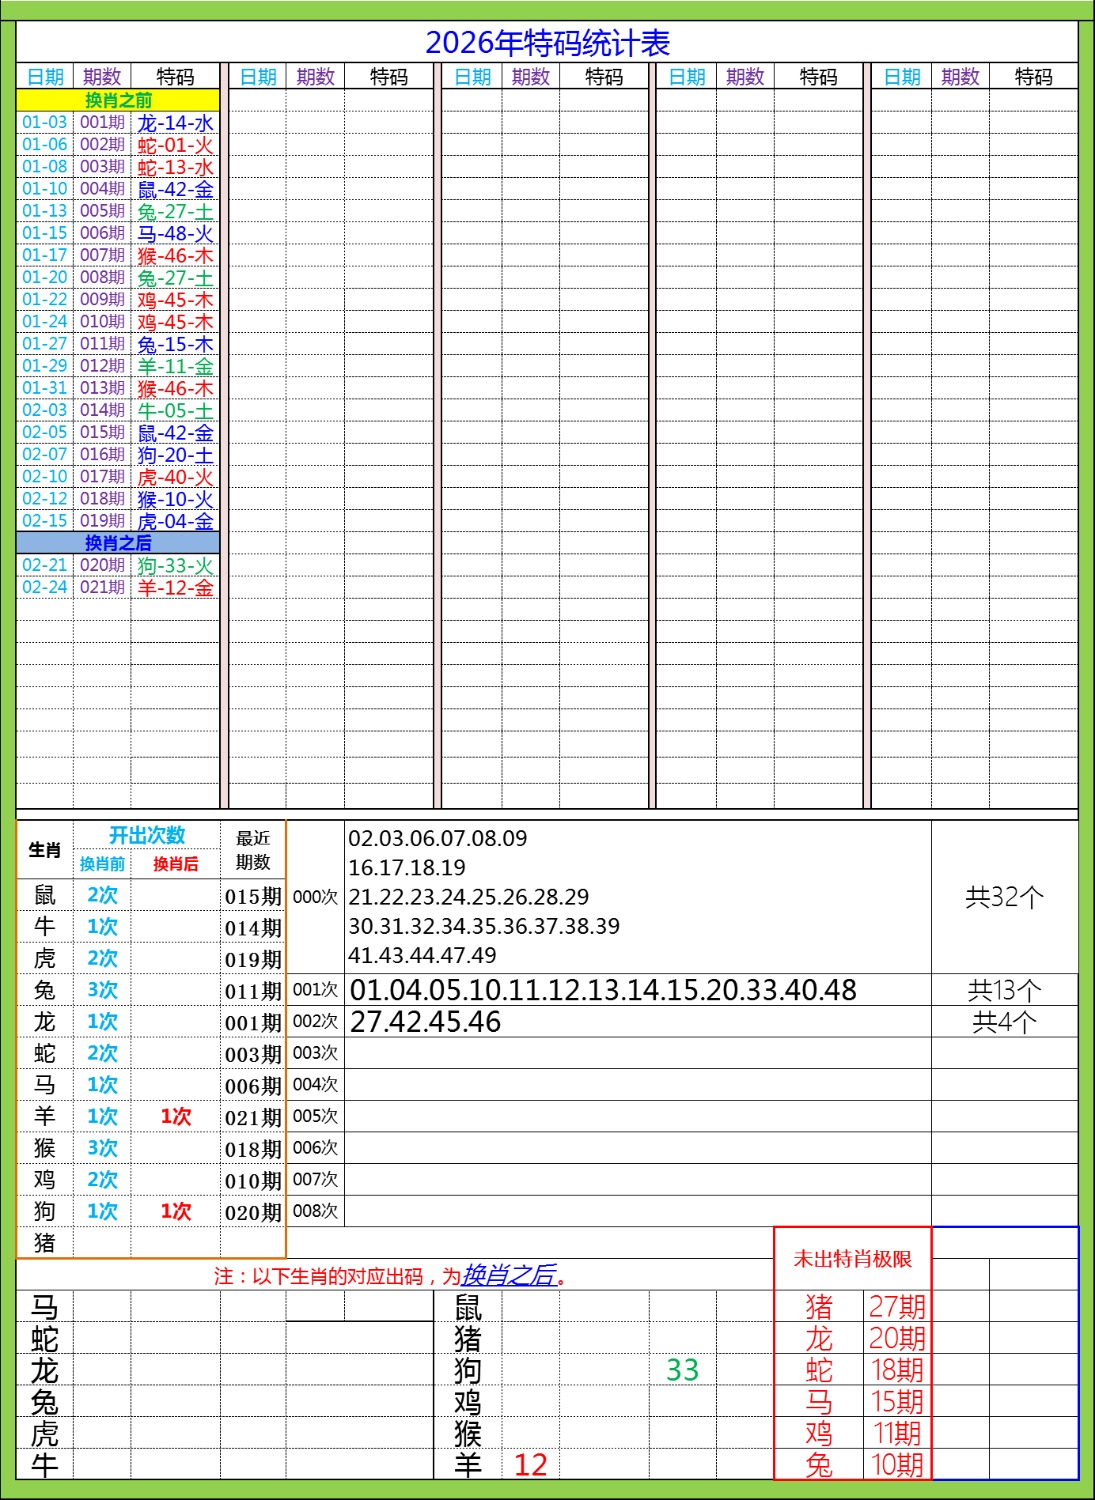The height and width of the screenshot is (1500, 1095).
Task: Click the title "2026年特码统计表"
Action: click(x=547, y=43)
